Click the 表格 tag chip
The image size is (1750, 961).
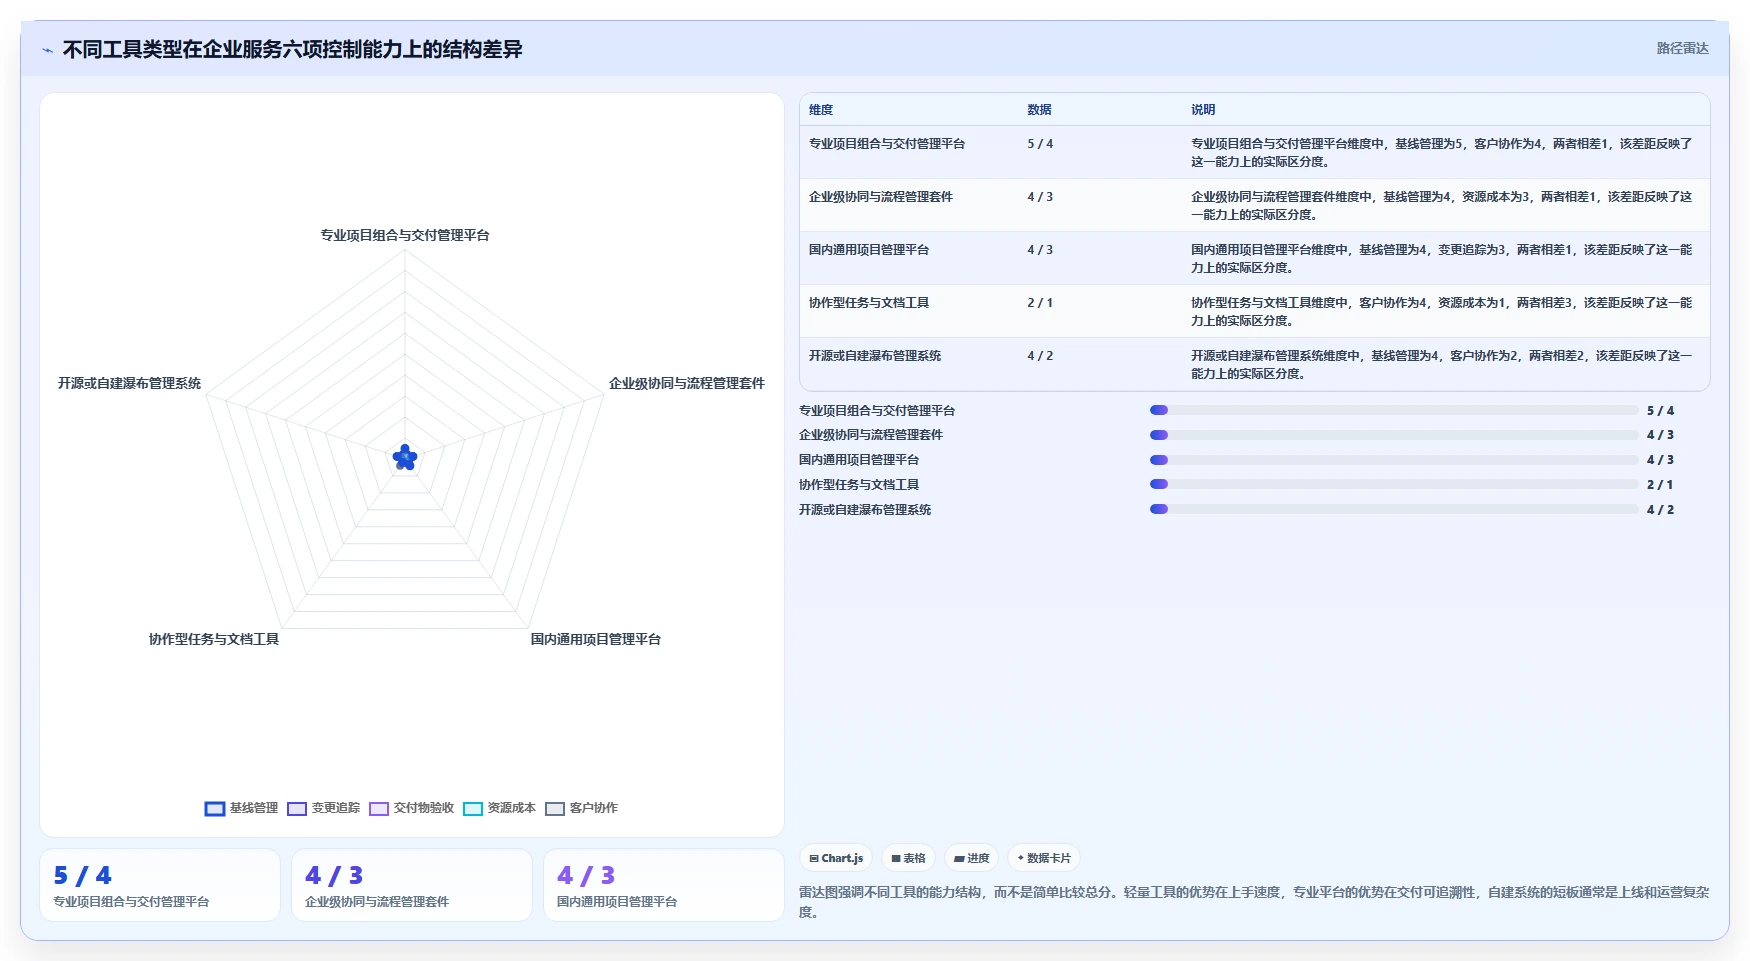click(x=908, y=858)
